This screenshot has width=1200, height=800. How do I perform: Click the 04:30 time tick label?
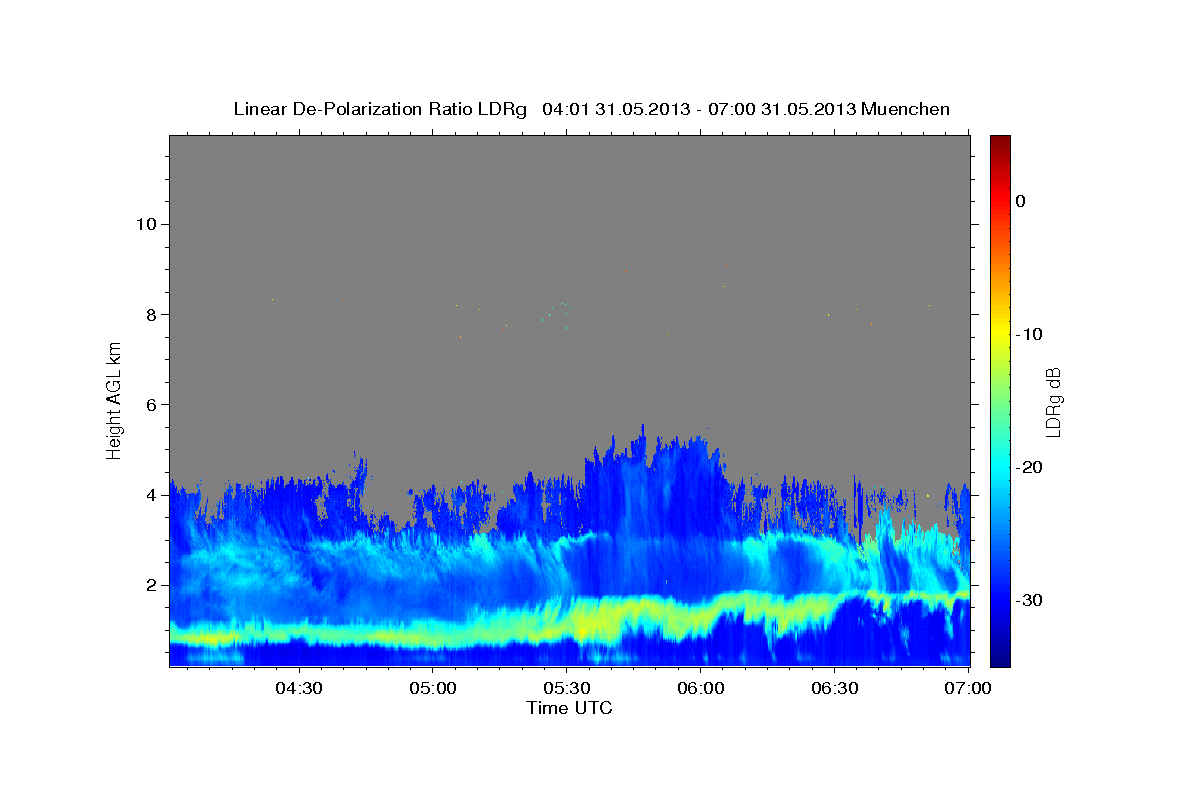(298, 689)
